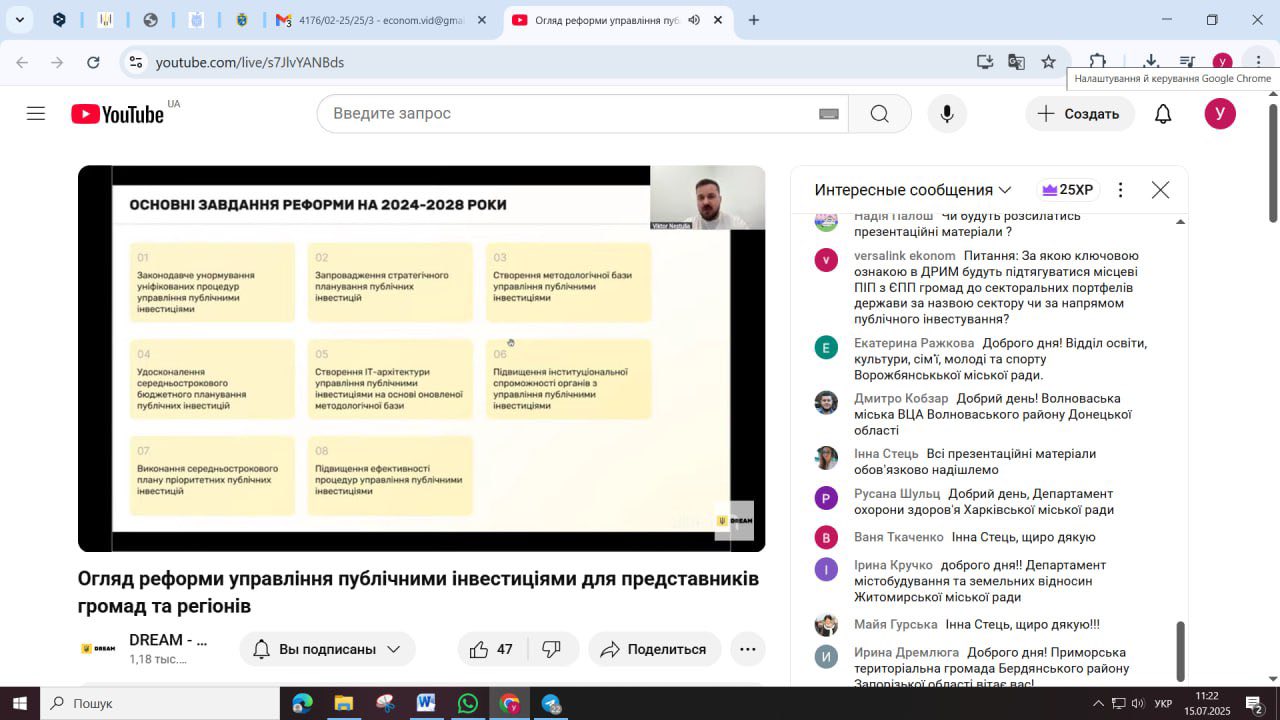The width and height of the screenshot is (1280, 720).
Task: Open the on-screen keyboard icon in search
Action: tap(828, 114)
